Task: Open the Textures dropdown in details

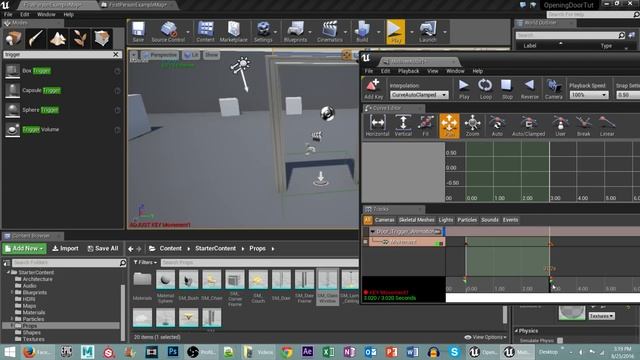Action: point(601,316)
